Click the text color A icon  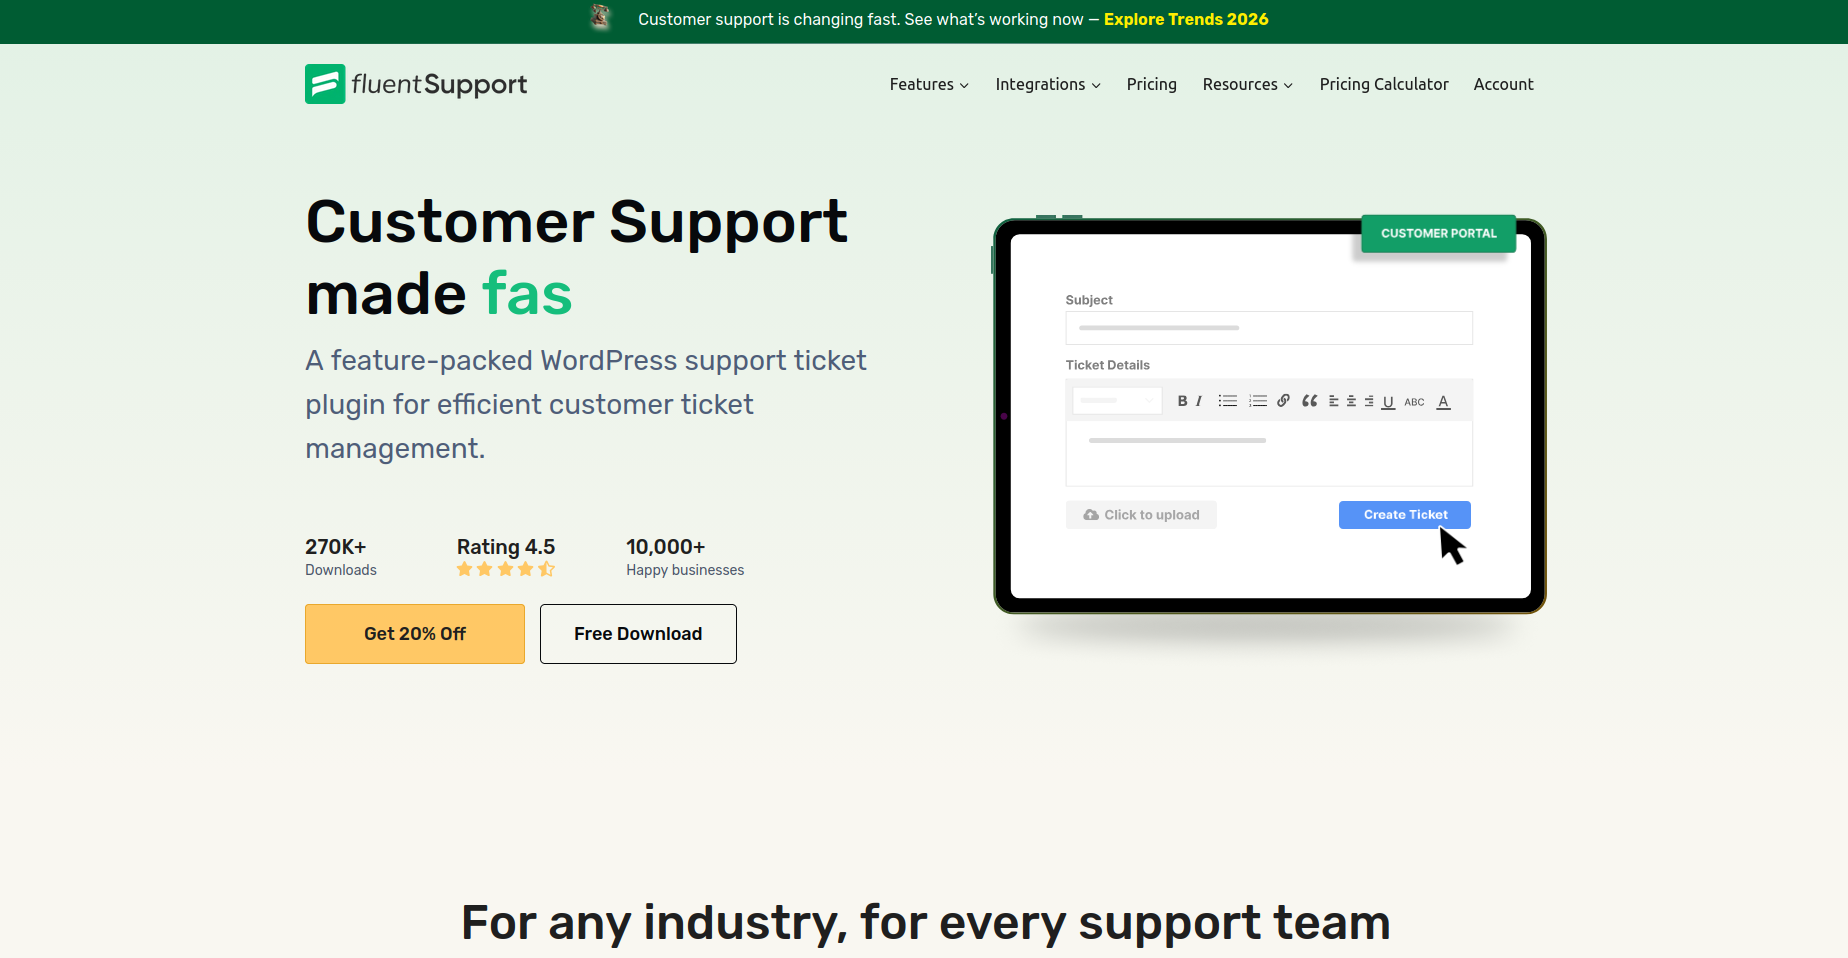click(x=1443, y=402)
